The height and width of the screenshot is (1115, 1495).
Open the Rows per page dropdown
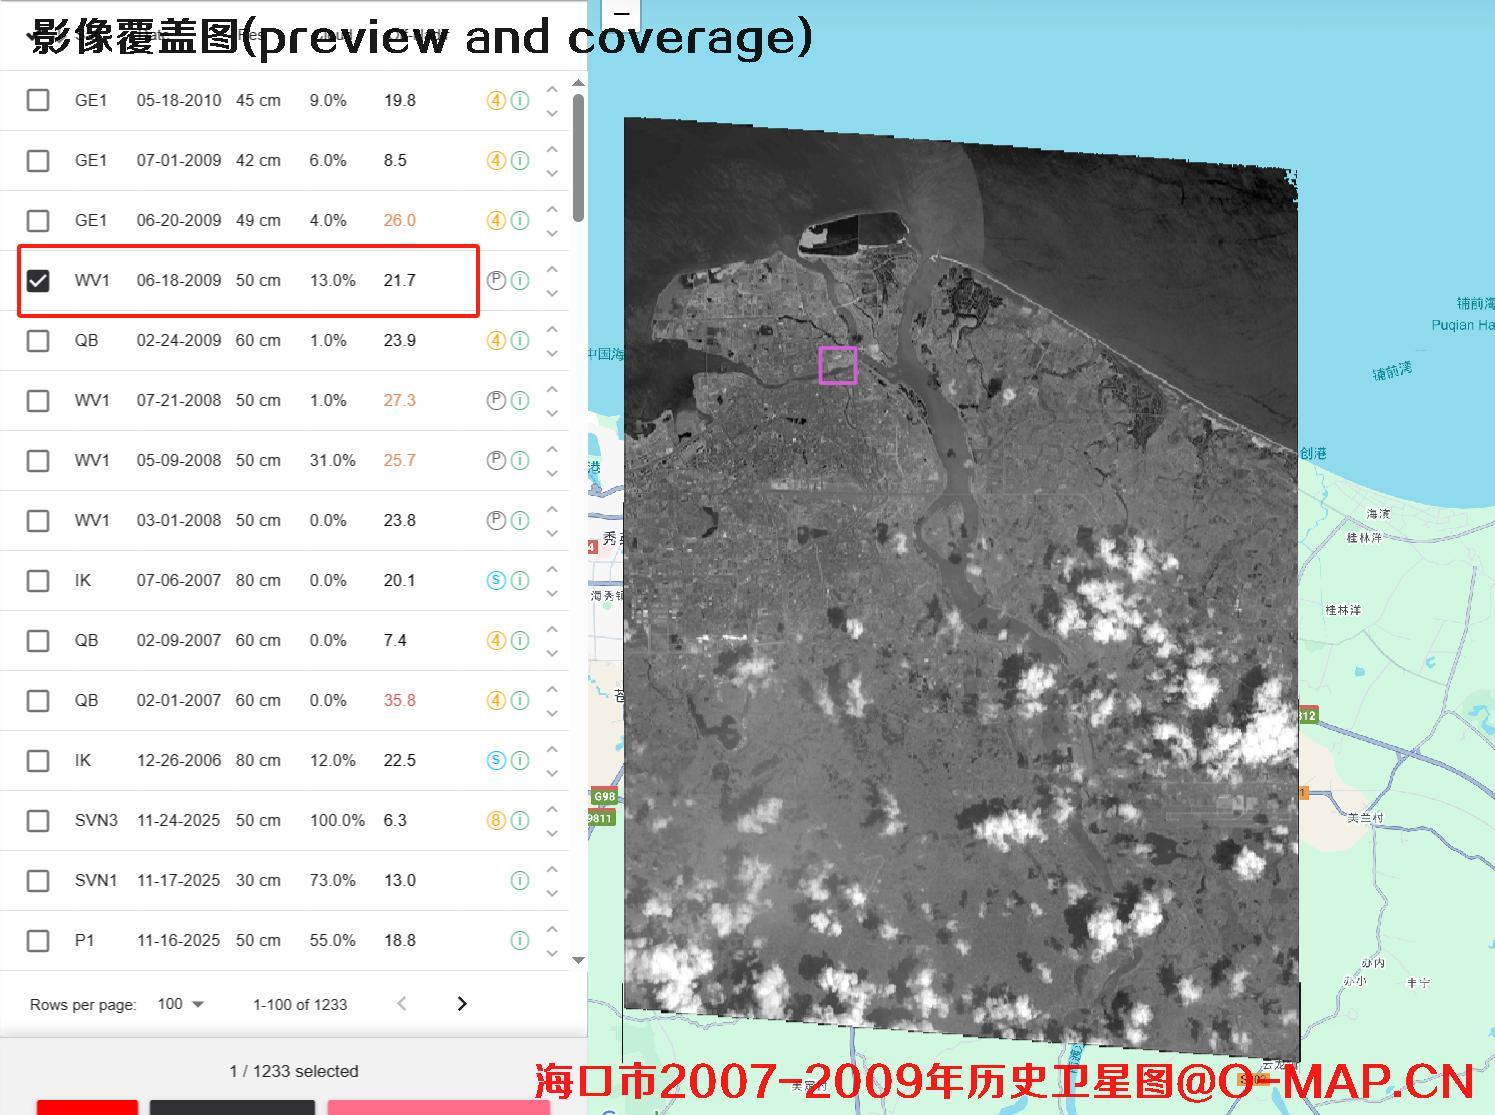point(180,1004)
